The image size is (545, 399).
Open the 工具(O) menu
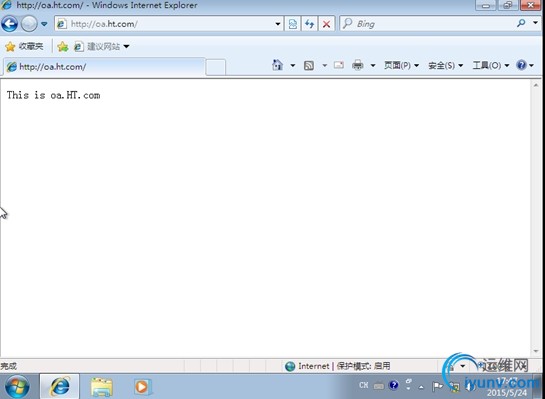click(491, 65)
